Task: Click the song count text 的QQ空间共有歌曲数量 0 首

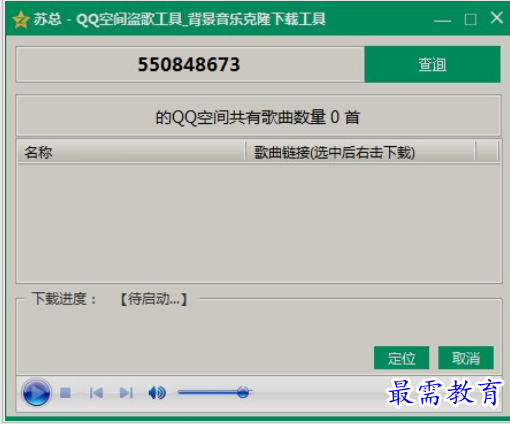Action: click(x=258, y=117)
